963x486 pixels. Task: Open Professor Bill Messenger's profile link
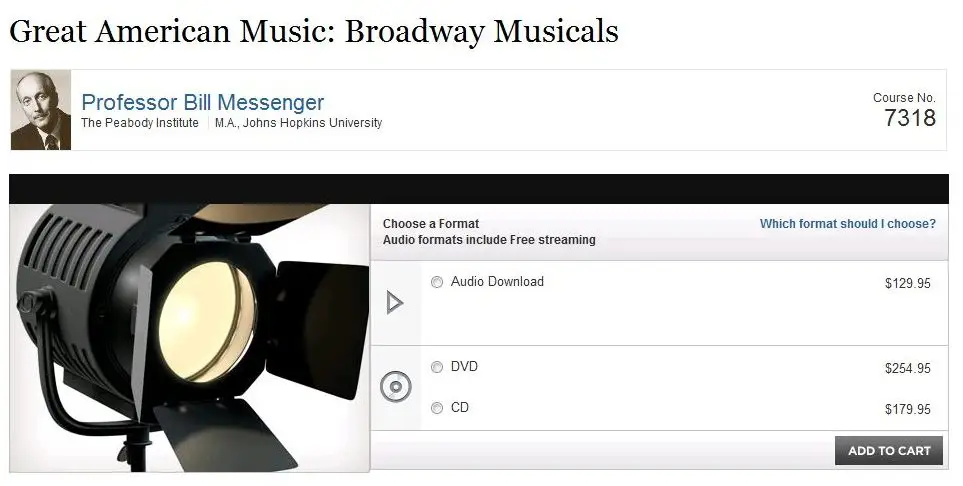click(x=203, y=102)
